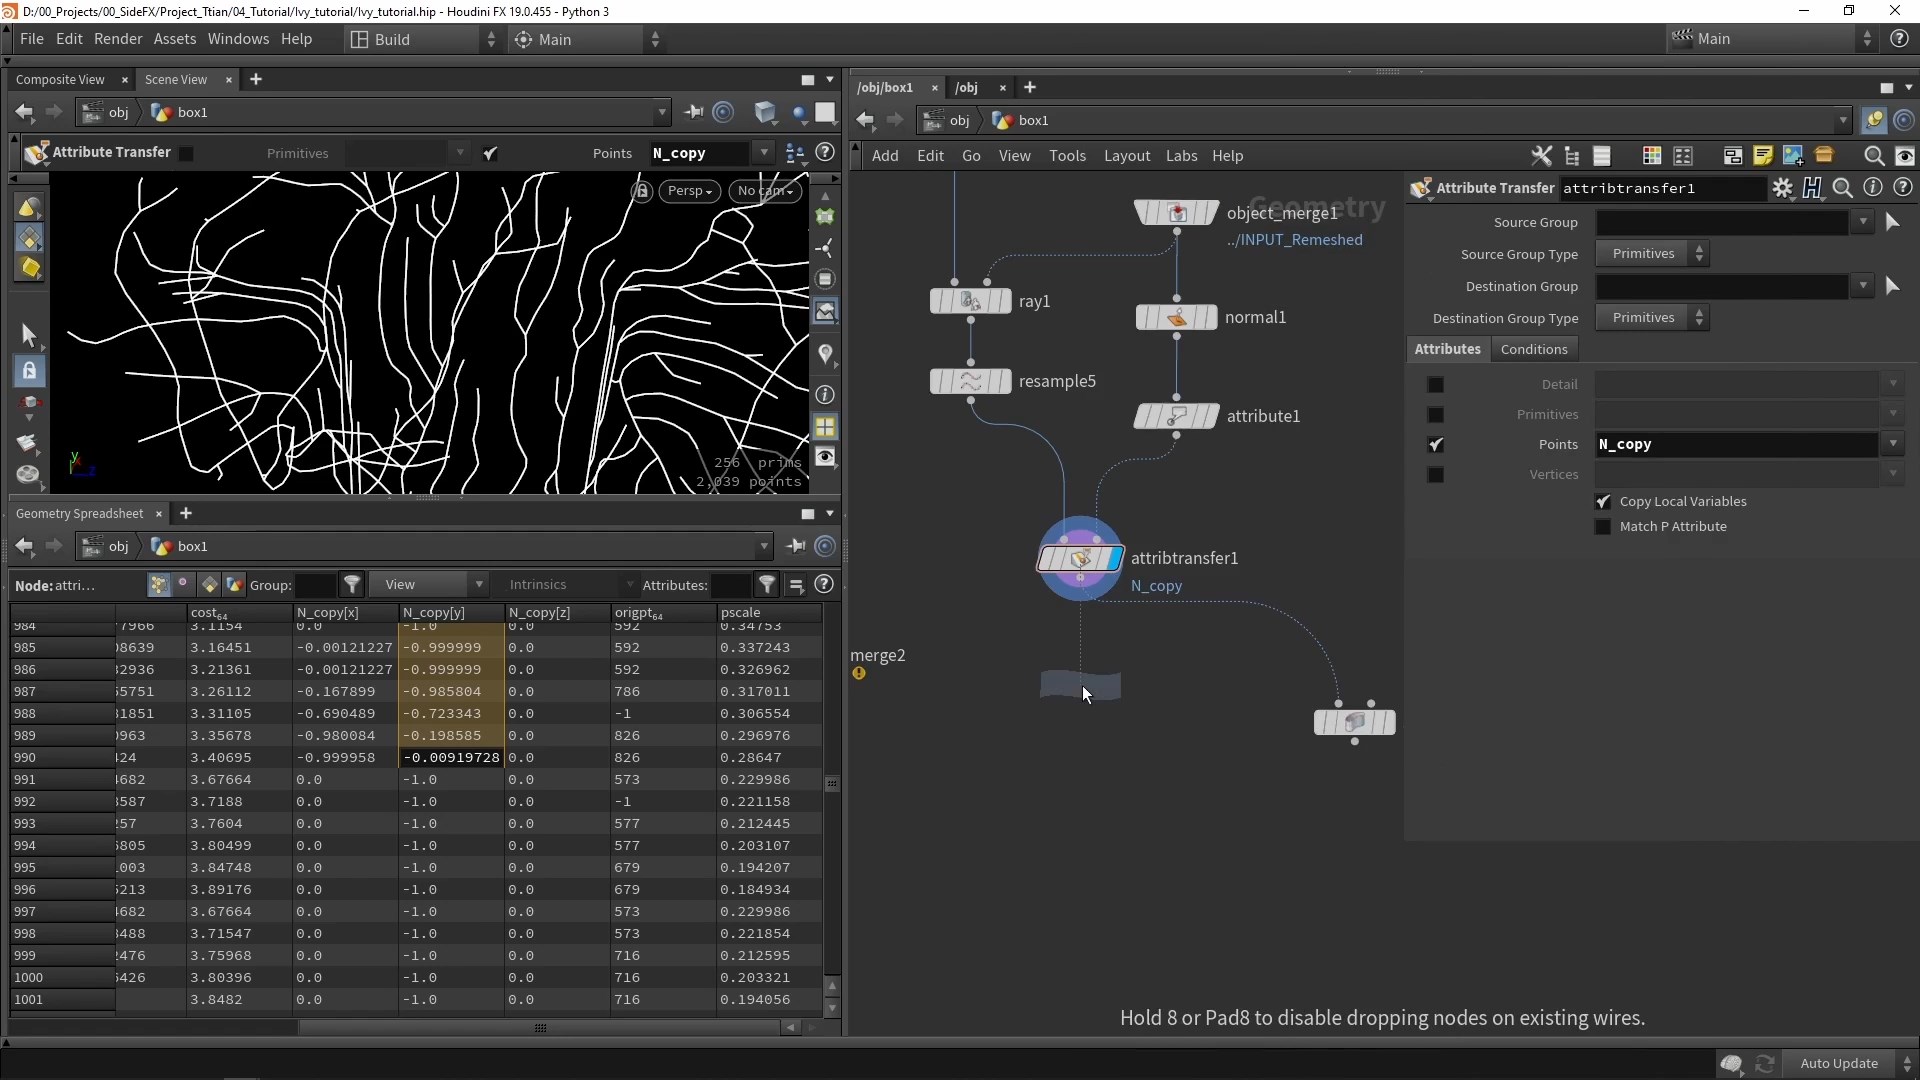Click the attribtransfer1 node icon
The image size is (1920, 1080).
(1079, 558)
